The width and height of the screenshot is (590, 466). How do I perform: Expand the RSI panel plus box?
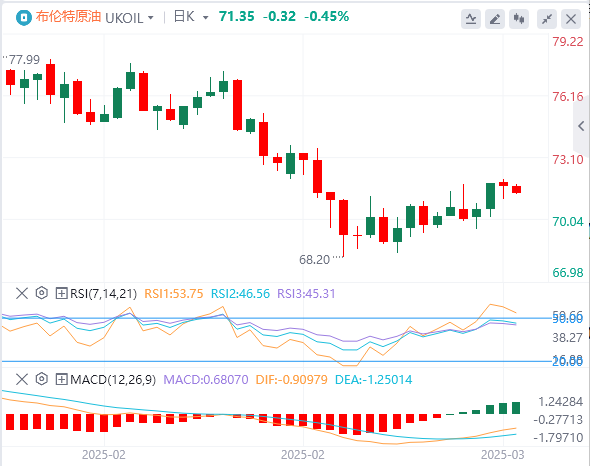coord(61,293)
